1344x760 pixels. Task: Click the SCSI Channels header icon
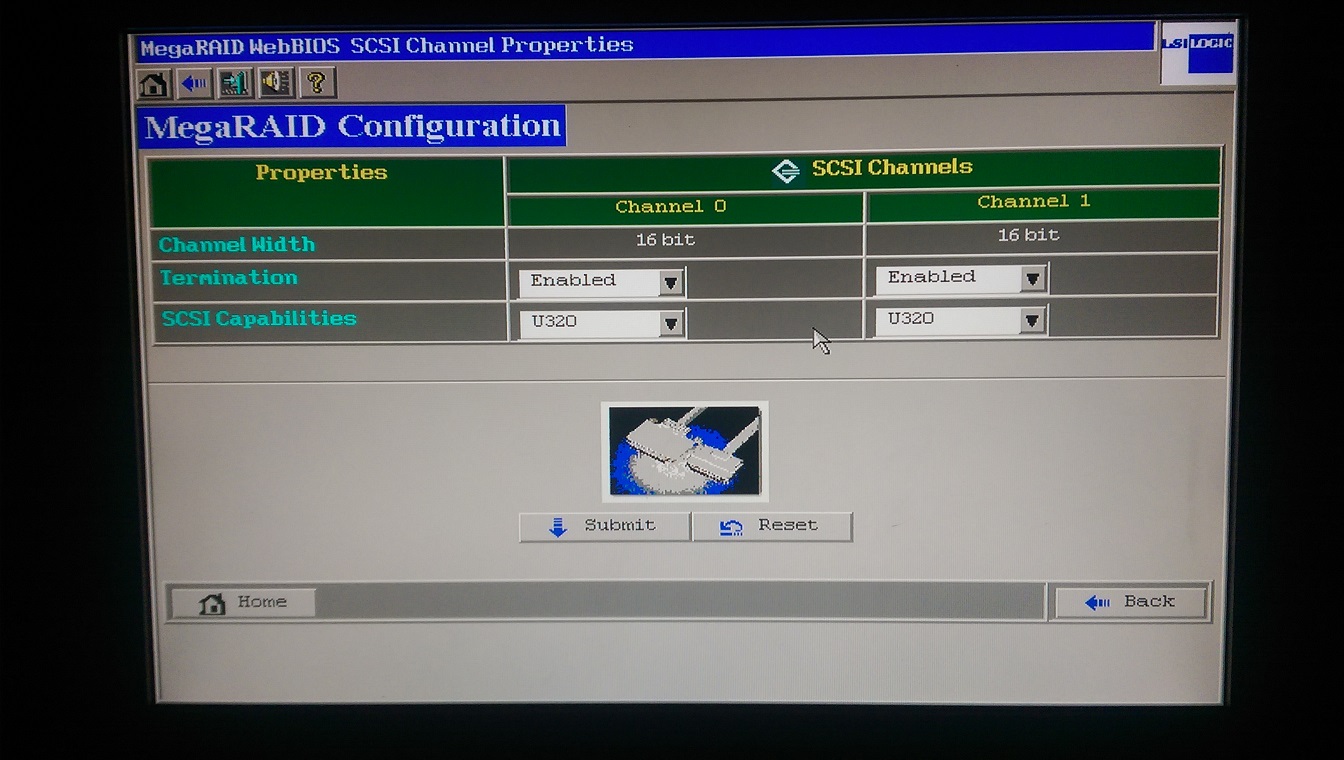[786, 171]
